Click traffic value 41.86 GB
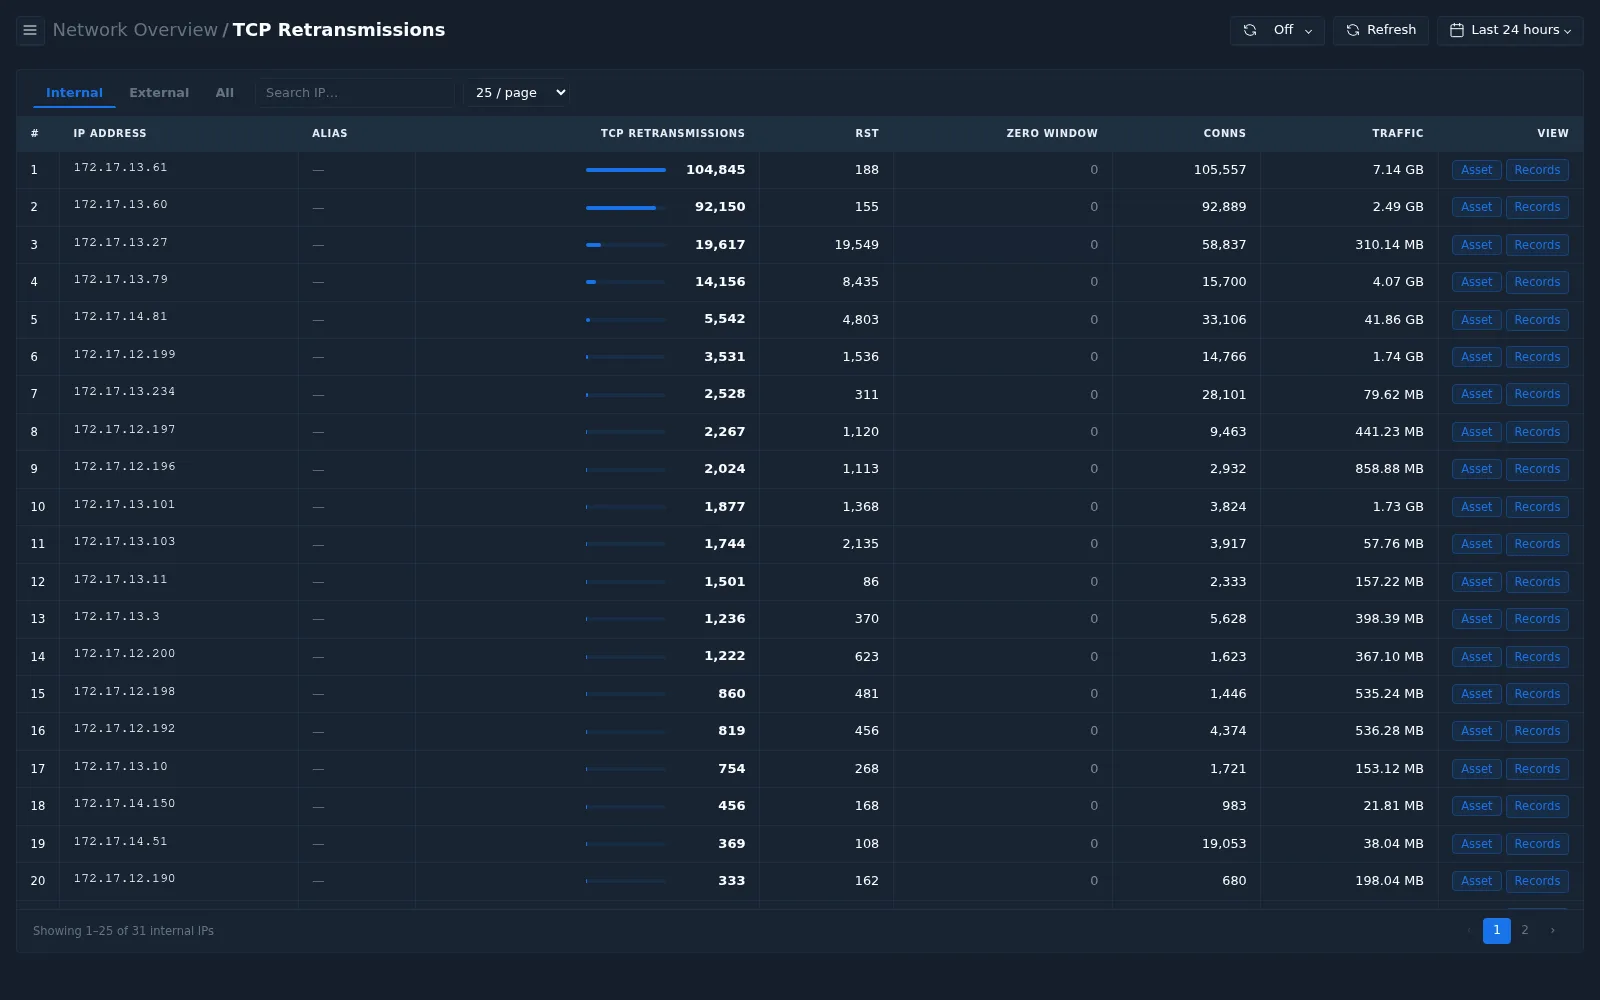1600x1000 pixels. (1394, 320)
